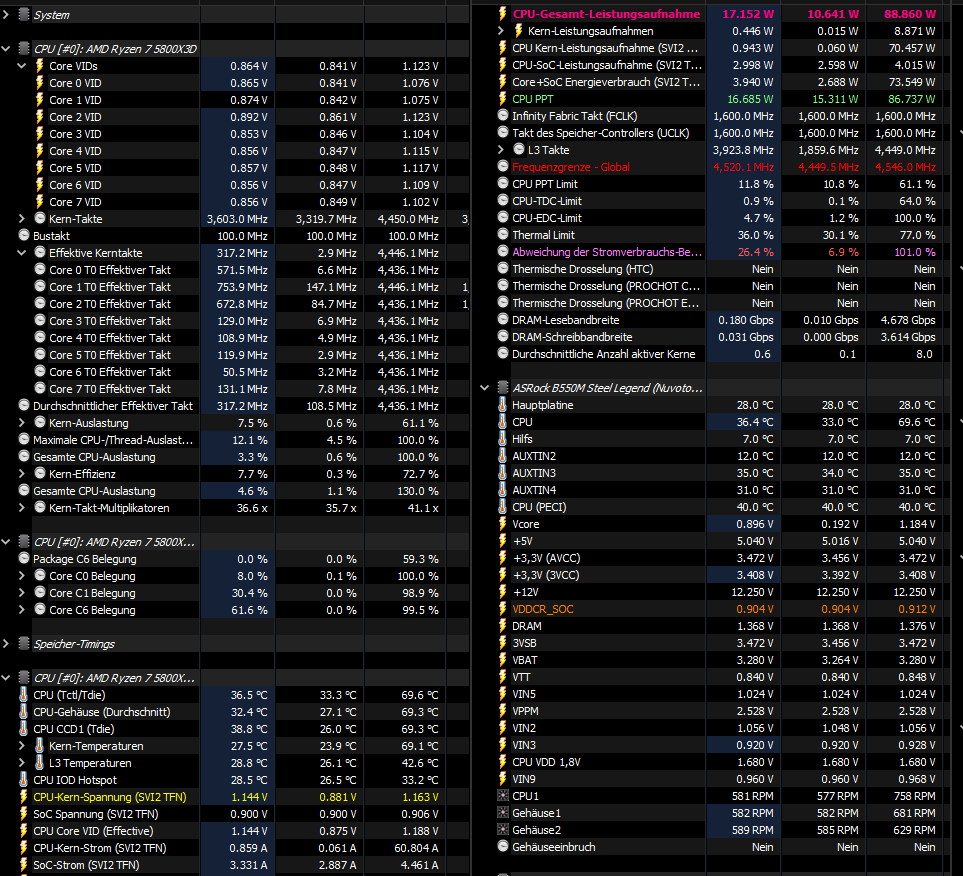Screen dimensions: 963x876
Task: Click the clock icon of Core 5 T0 Effektiver Takt
Action: (x=40, y=354)
